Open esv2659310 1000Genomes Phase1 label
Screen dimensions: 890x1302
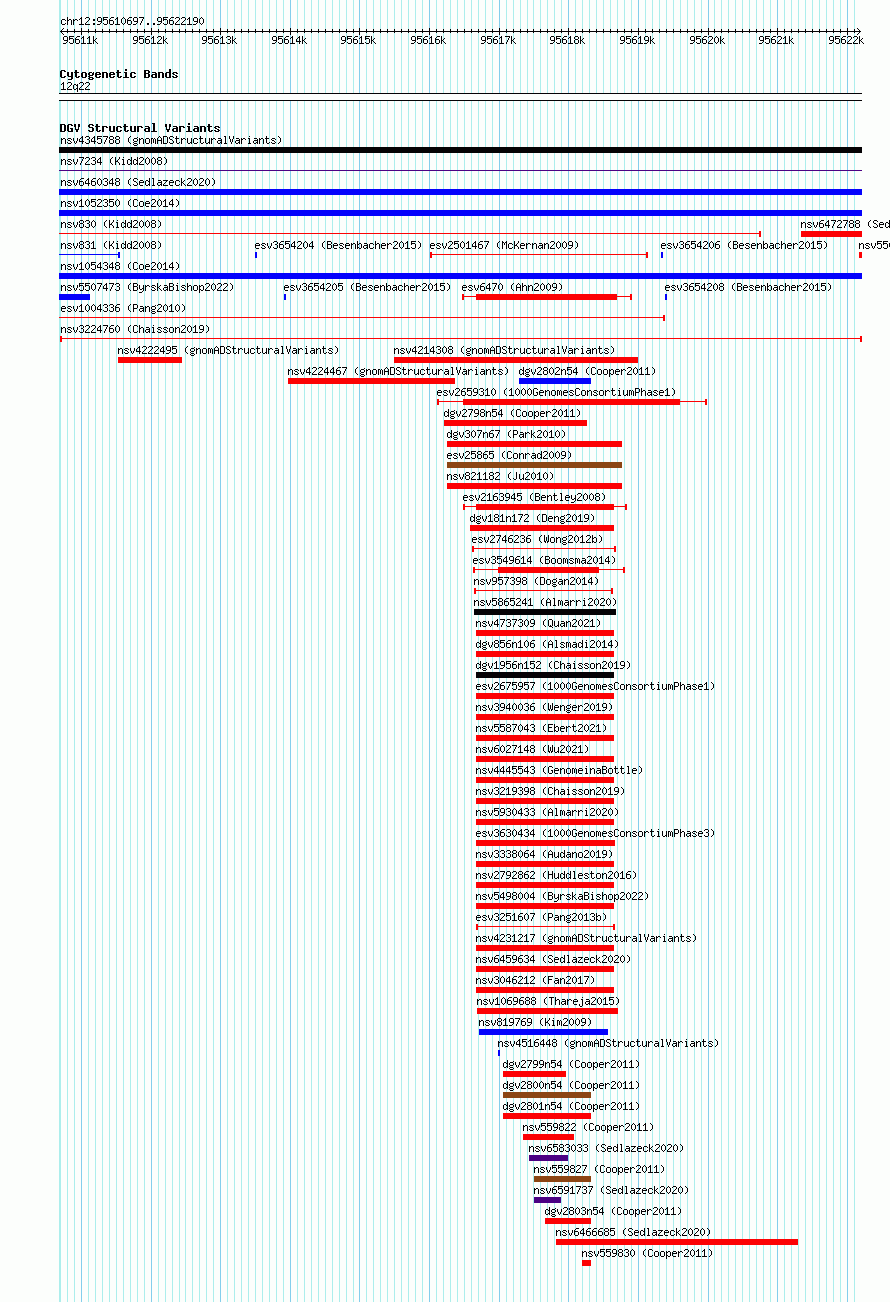[557, 392]
